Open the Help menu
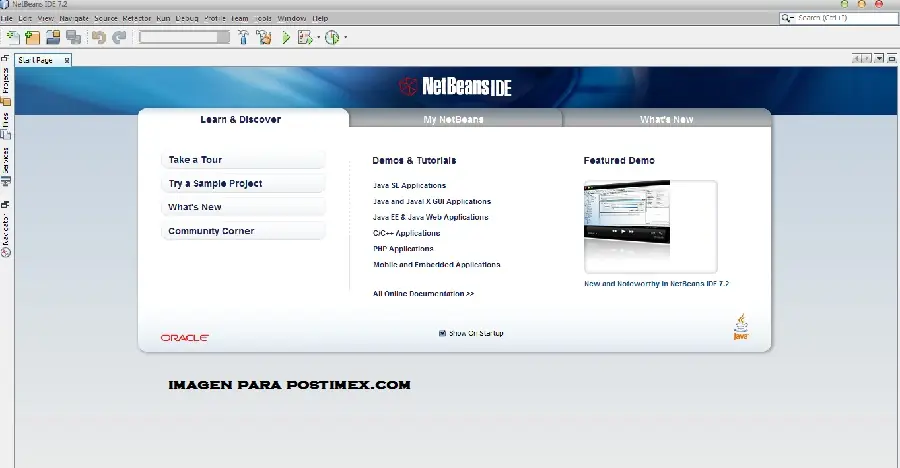The width and height of the screenshot is (900, 468). [x=320, y=18]
